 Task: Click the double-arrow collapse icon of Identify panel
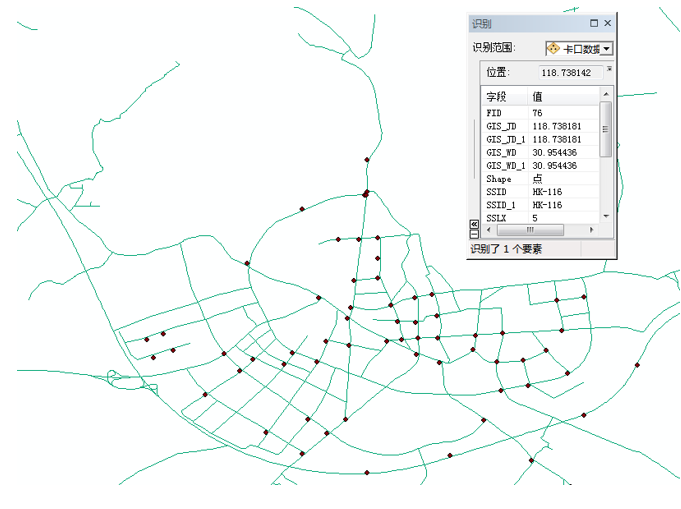tap(474, 224)
